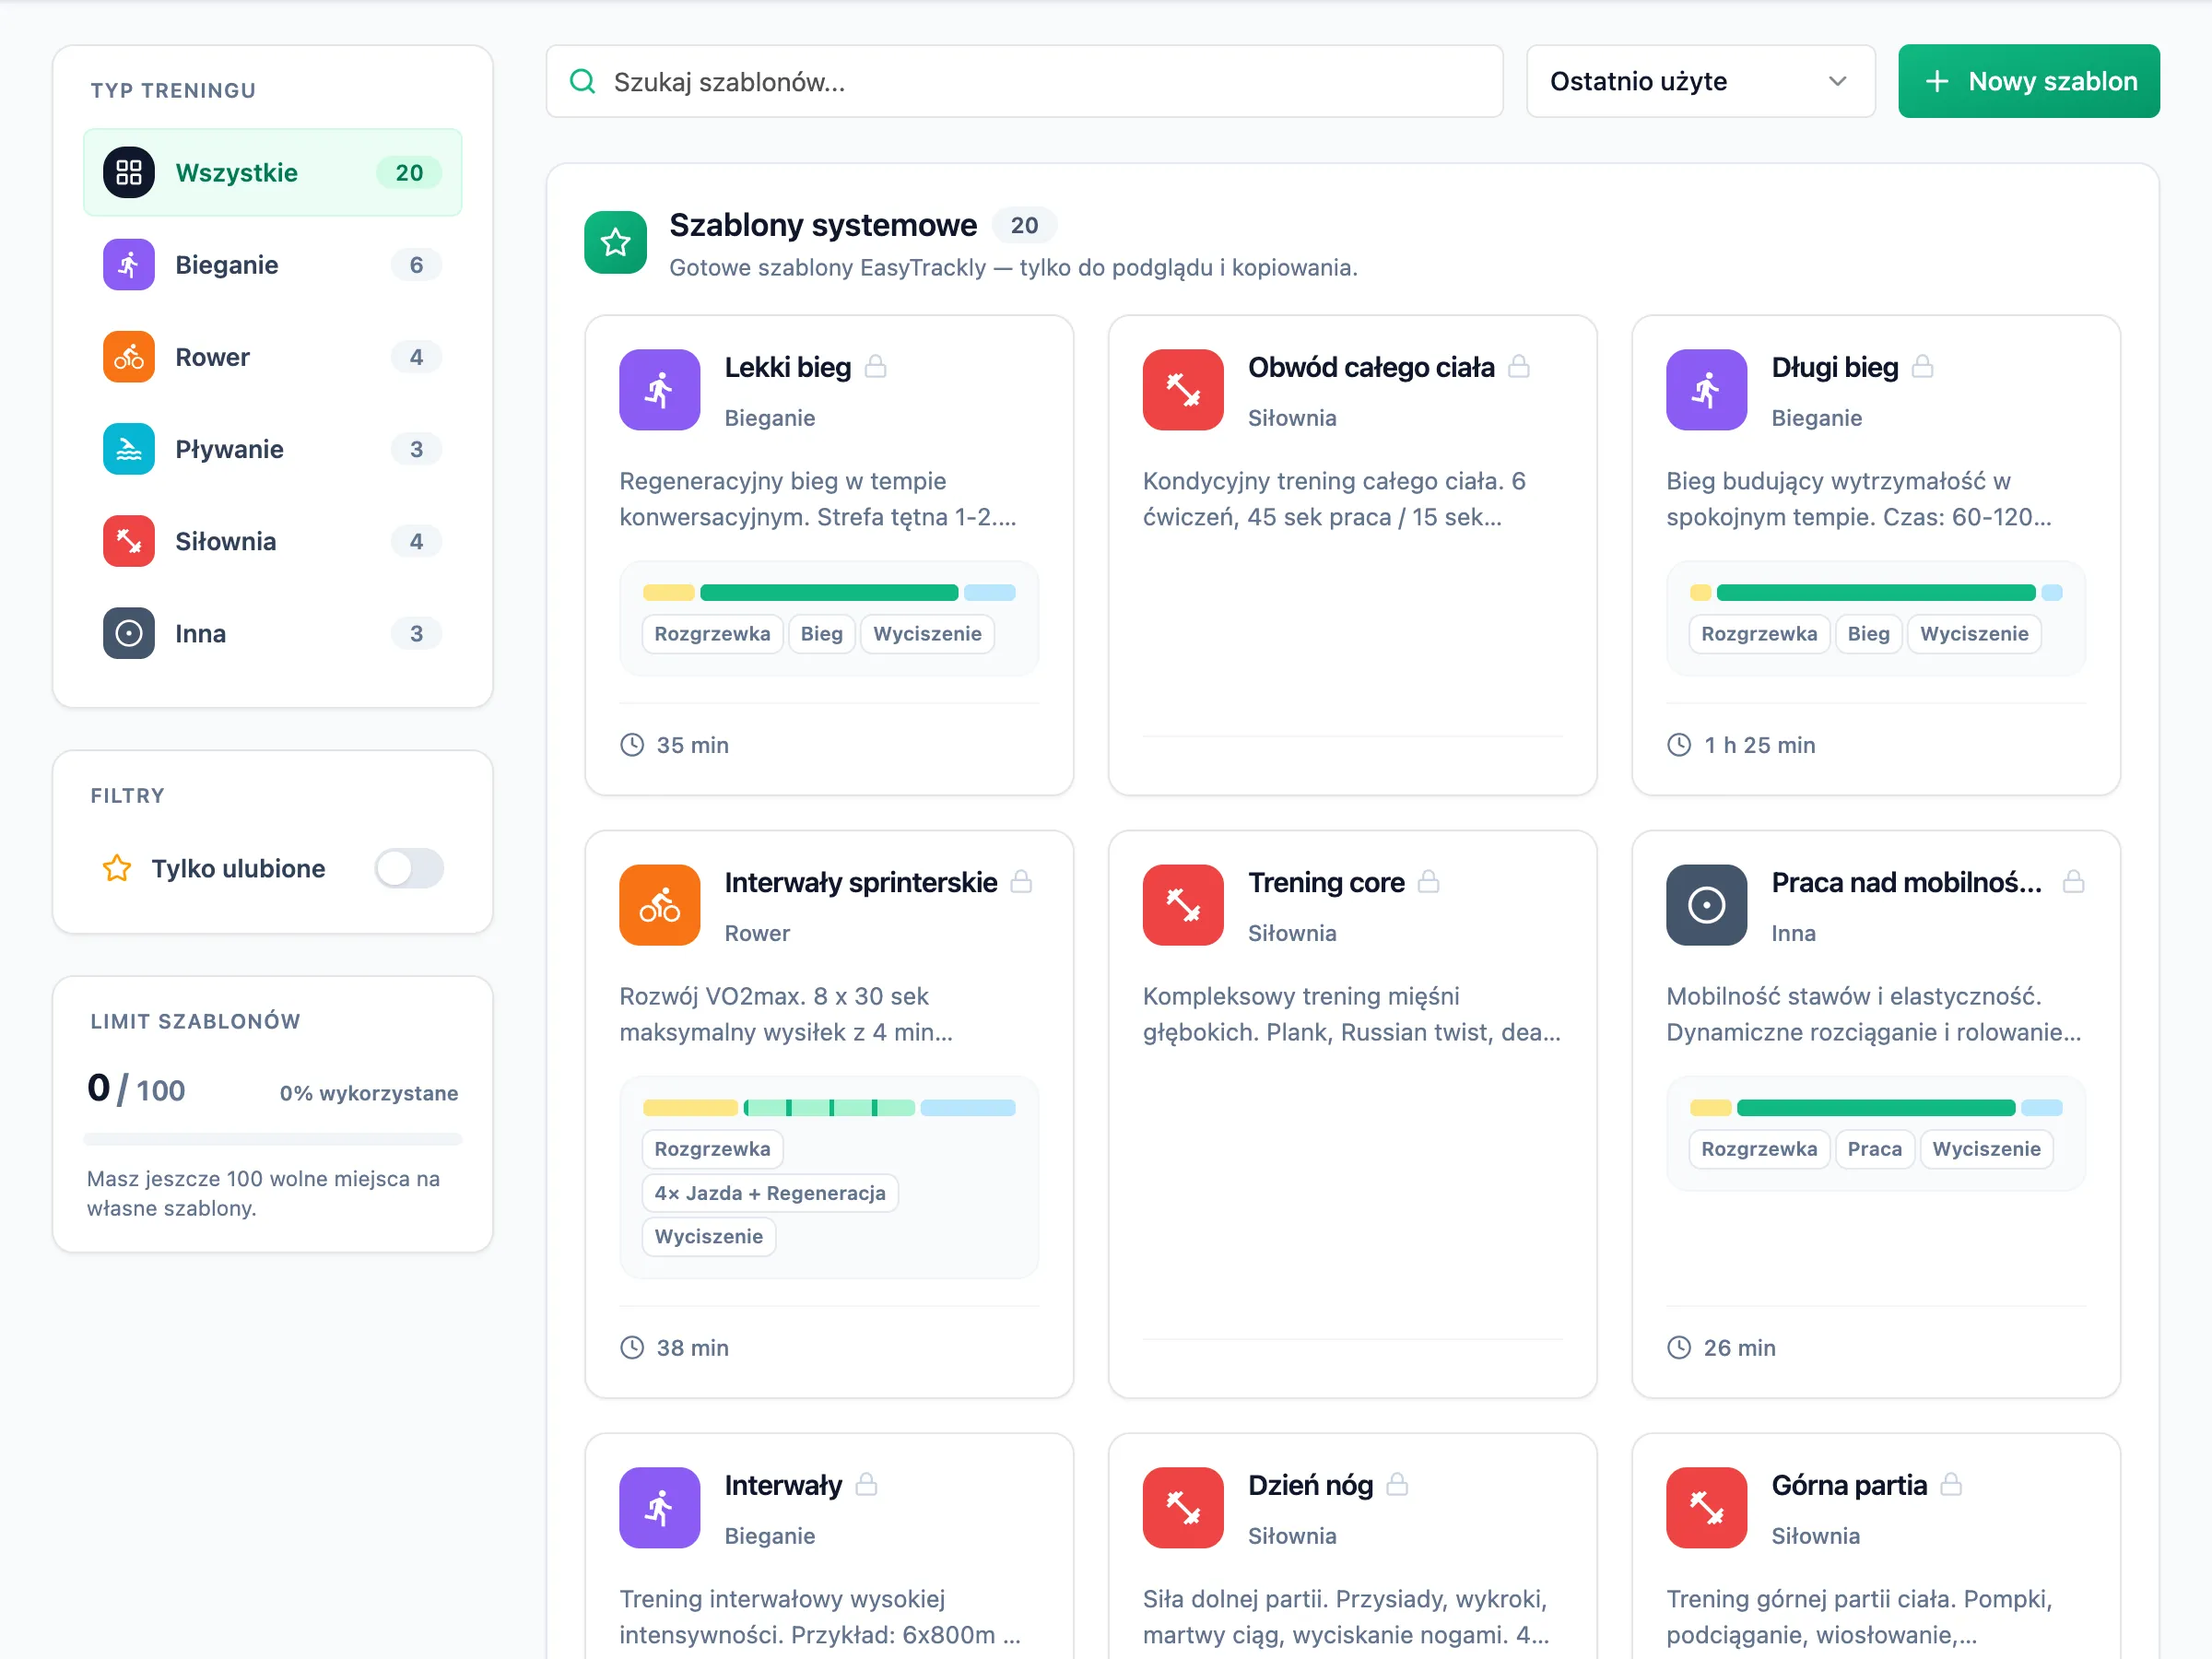The image size is (2212, 1659).
Task: Click the Szukaj szablonów search field
Action: [1024, 81]
